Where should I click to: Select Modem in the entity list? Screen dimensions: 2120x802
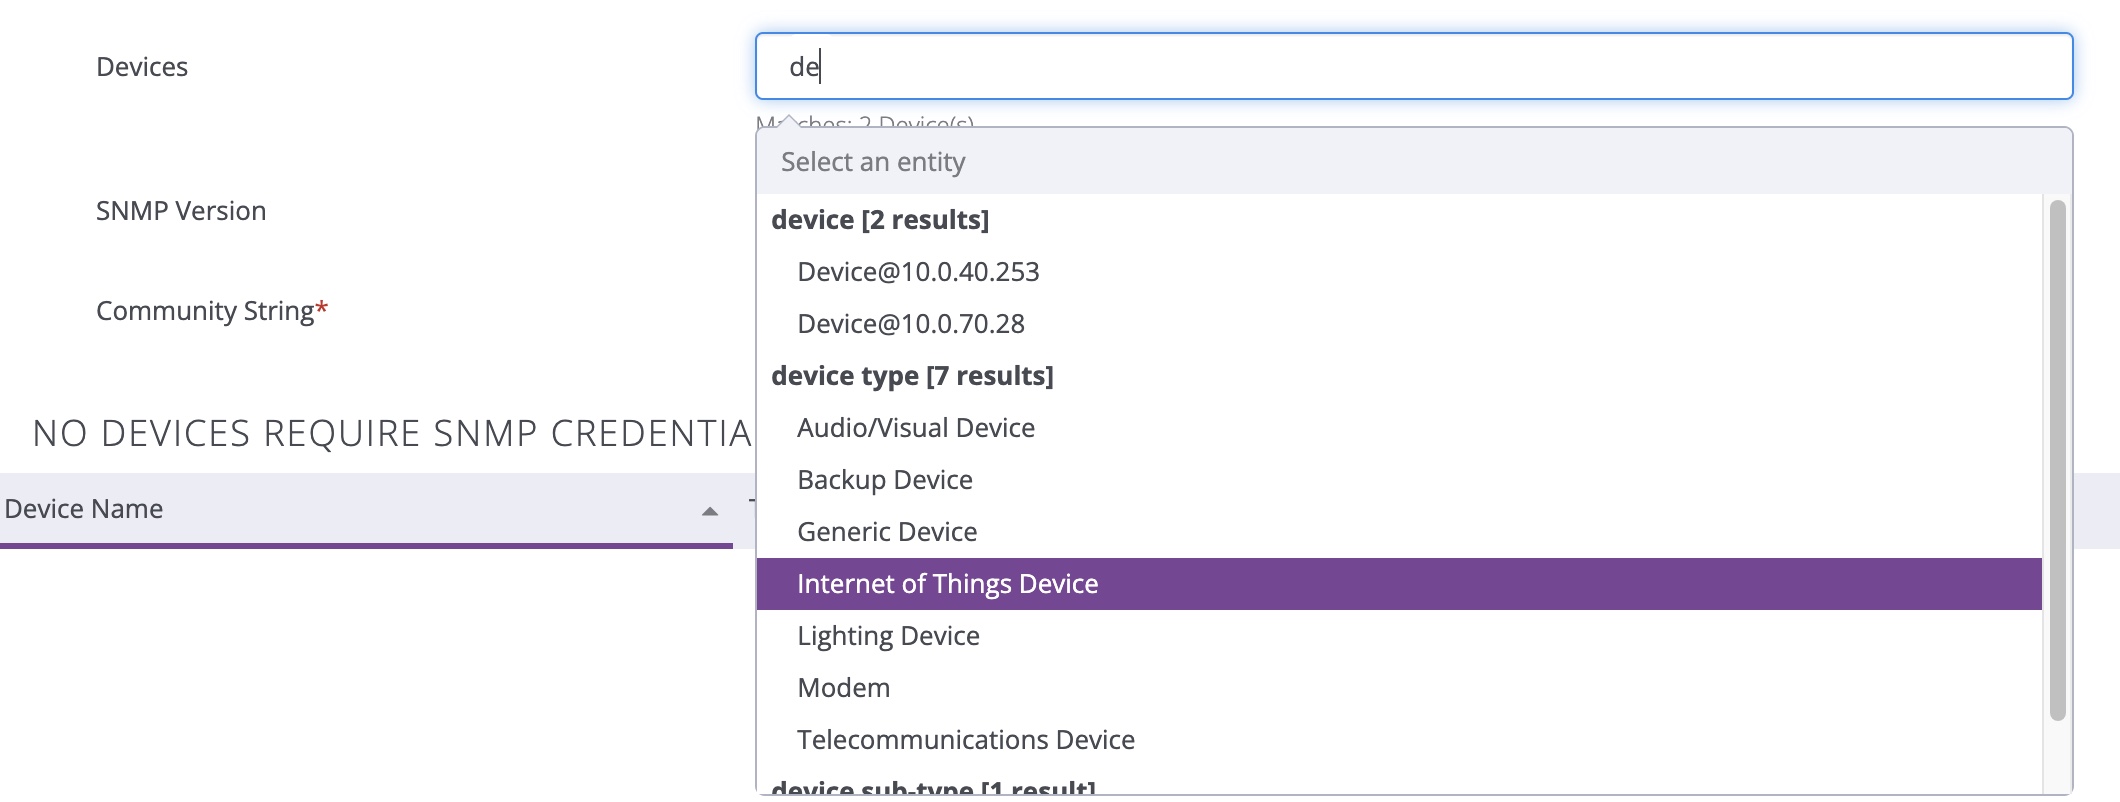click(x=843, y=688)
